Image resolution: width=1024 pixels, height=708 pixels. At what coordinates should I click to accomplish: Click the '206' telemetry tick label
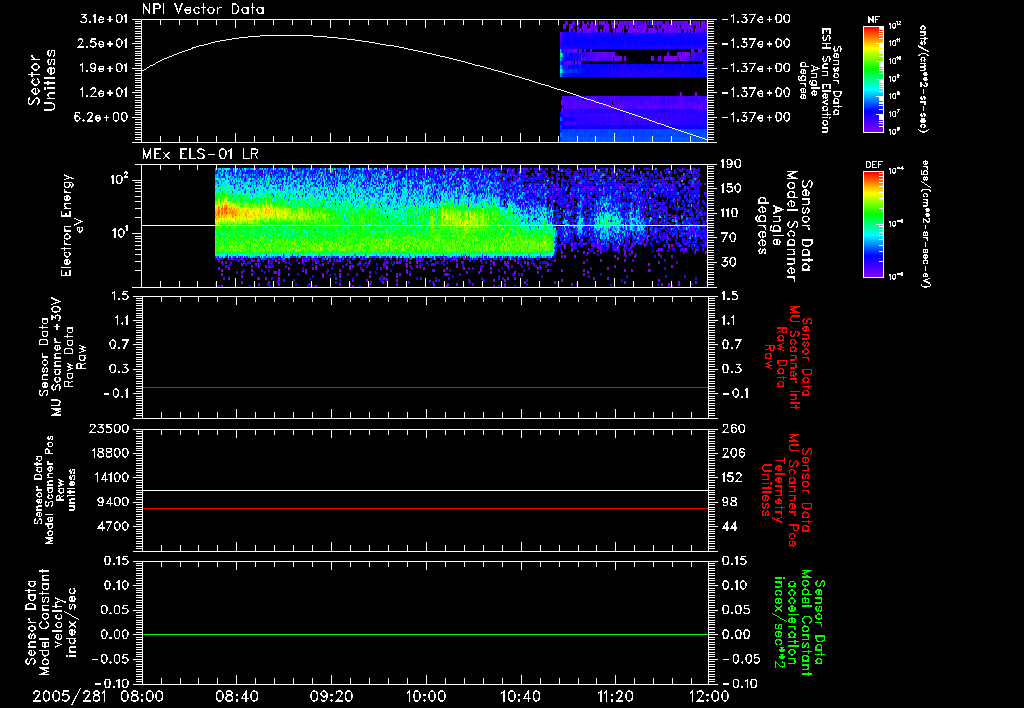733,453
